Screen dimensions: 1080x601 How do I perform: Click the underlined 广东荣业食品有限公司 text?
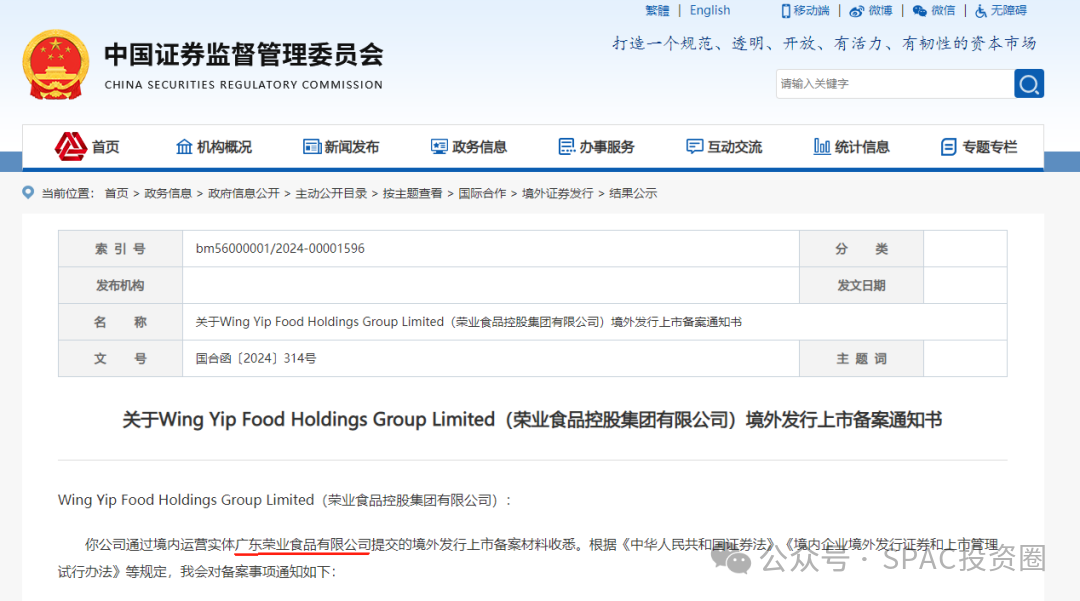click(303, 545)
